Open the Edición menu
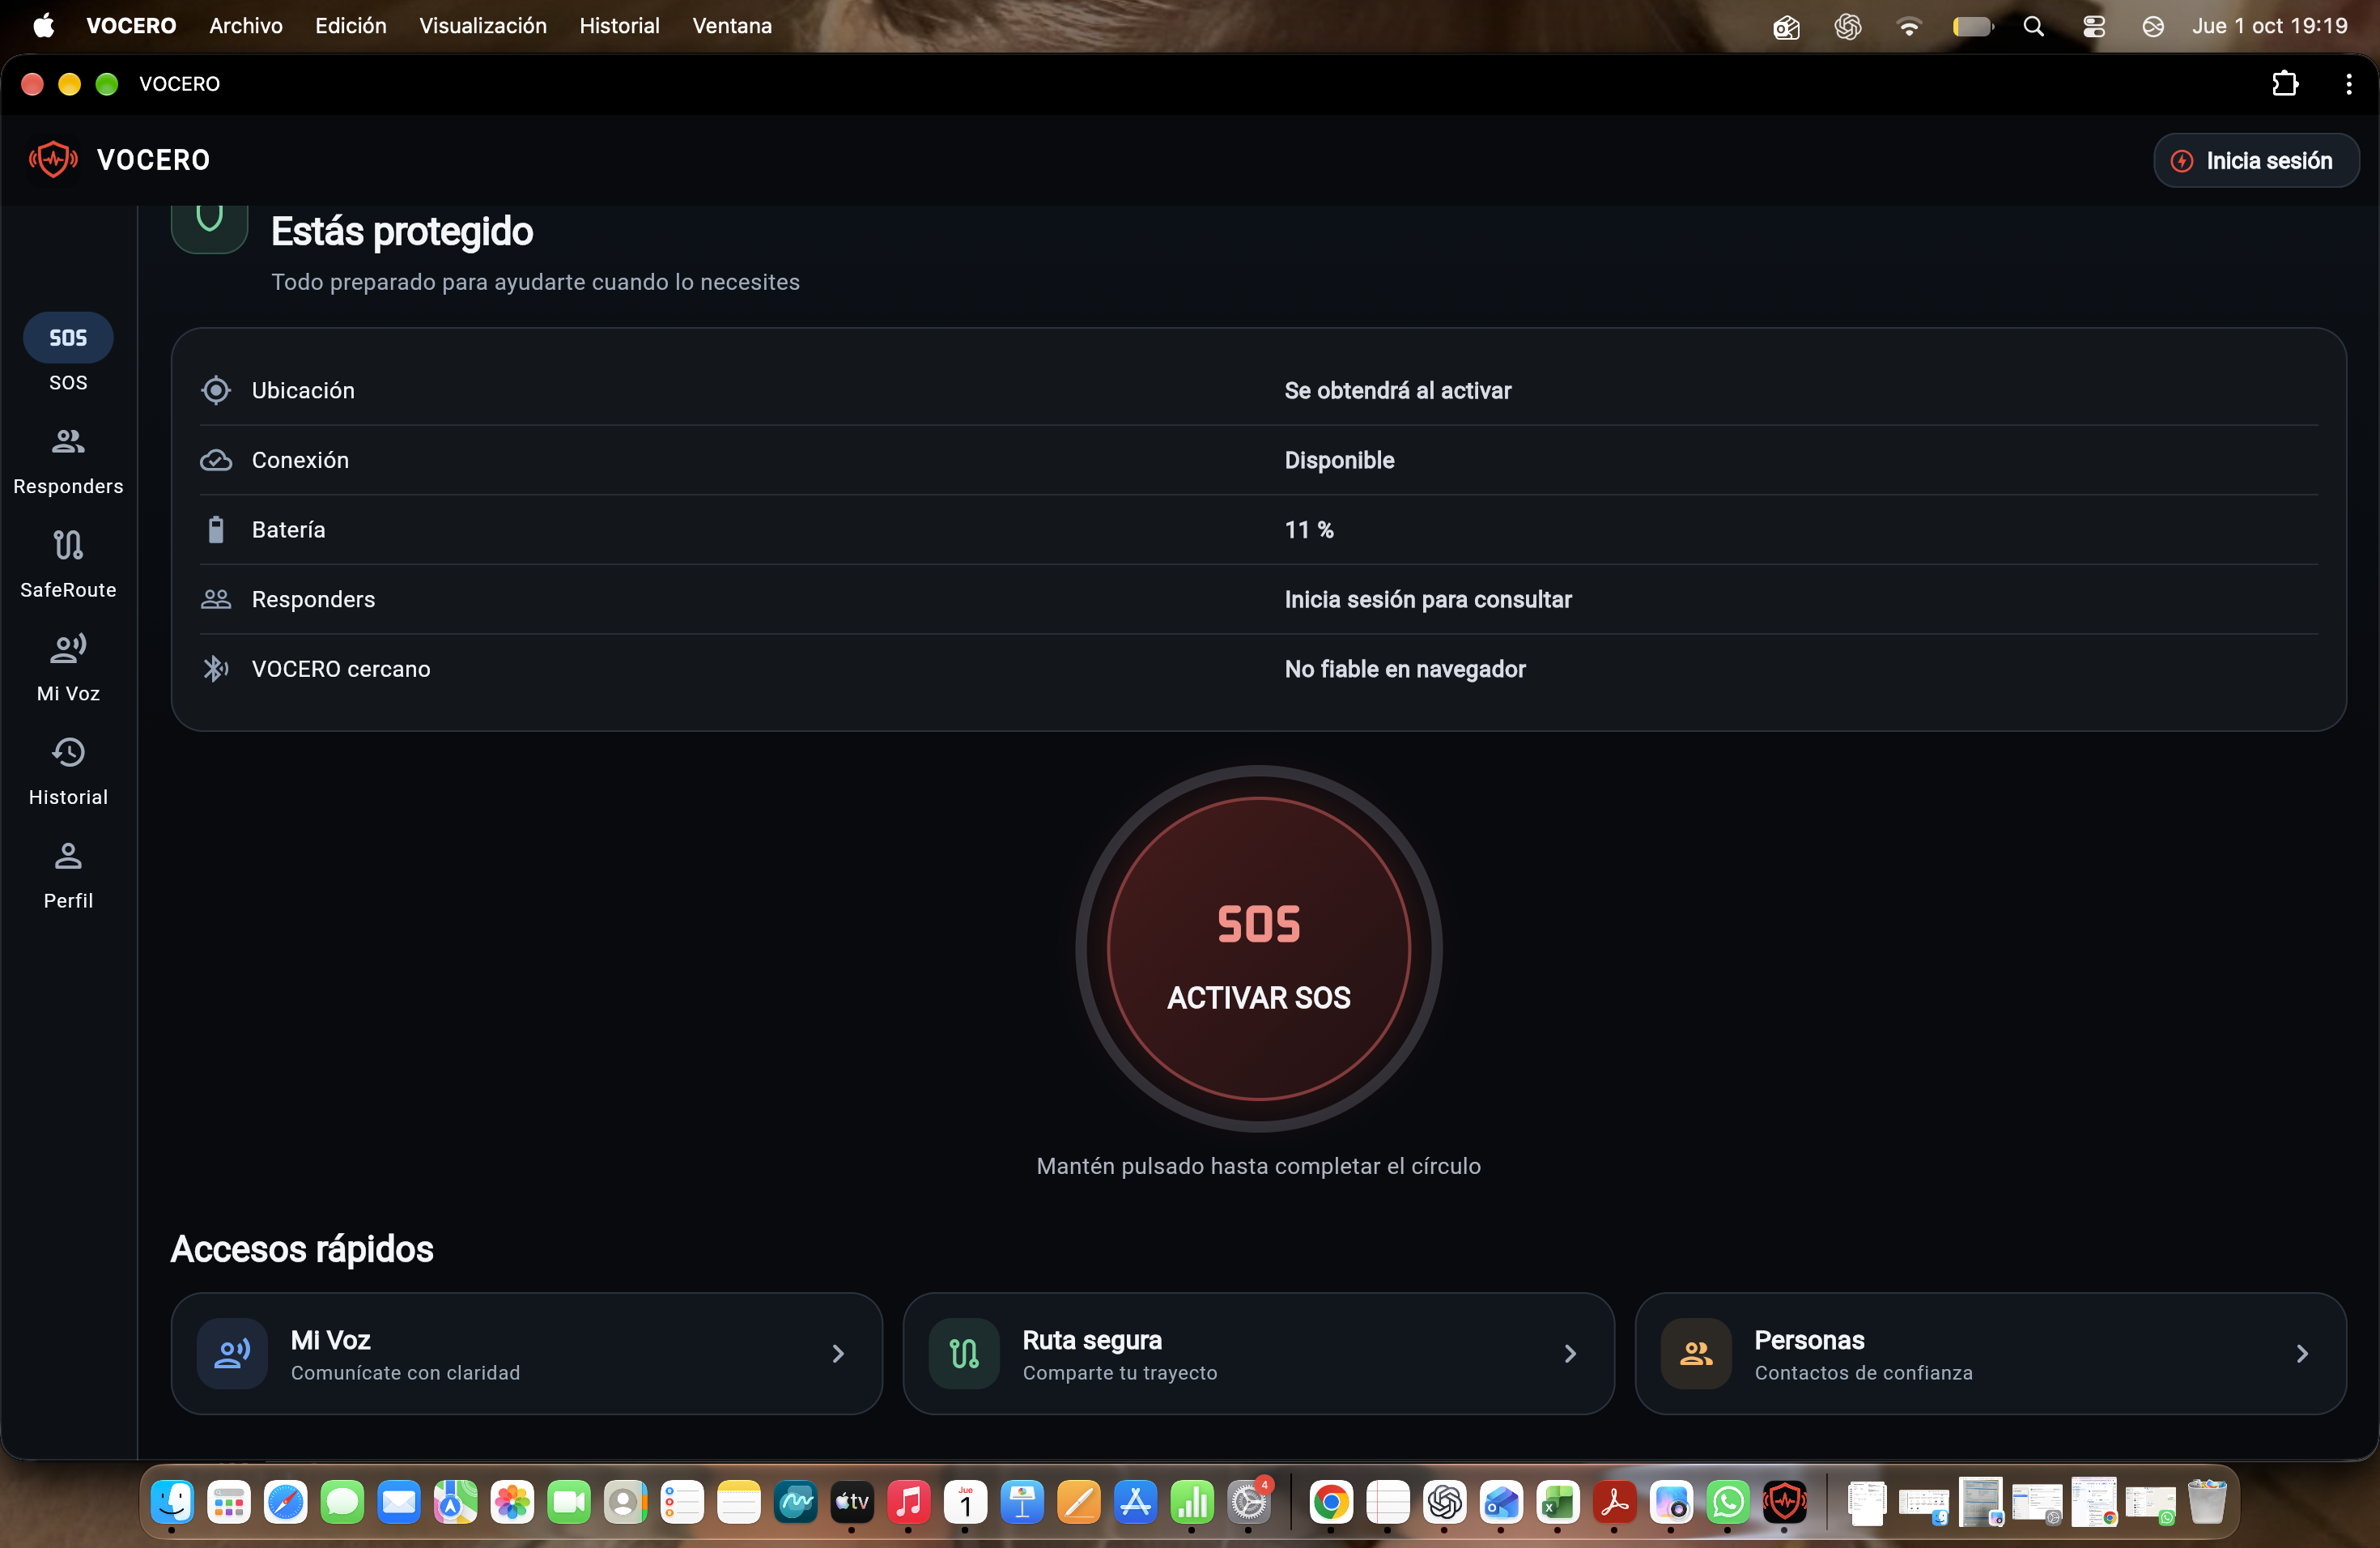2380x1548 pixels. click(351, 26)
